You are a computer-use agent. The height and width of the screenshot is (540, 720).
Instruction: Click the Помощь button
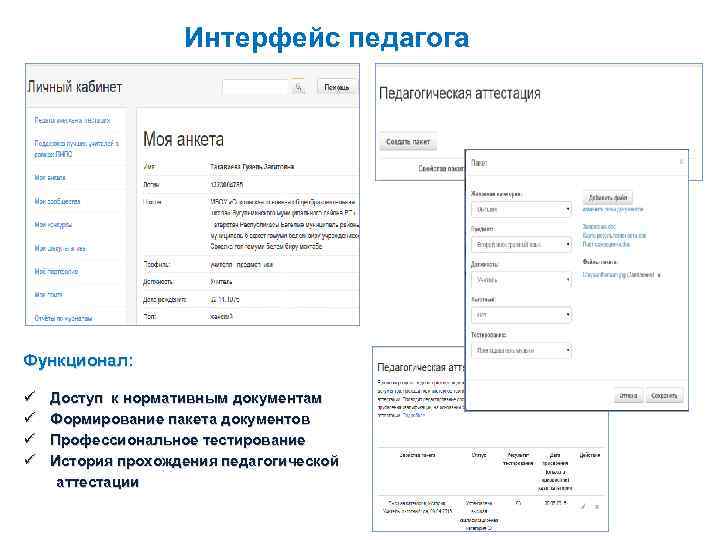pos(337,87)
